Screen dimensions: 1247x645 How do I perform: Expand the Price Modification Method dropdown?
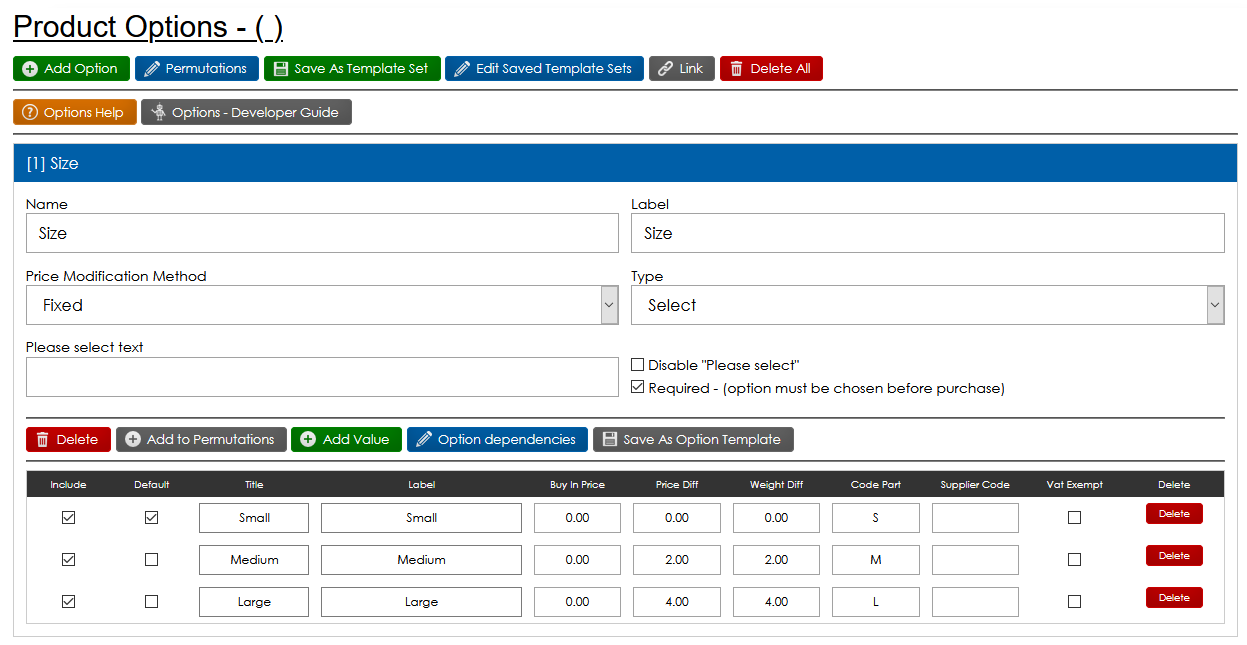click(321, 305)
